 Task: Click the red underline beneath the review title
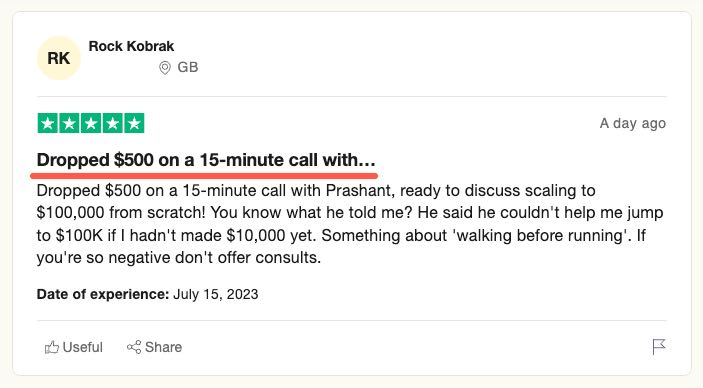[204, 175]
